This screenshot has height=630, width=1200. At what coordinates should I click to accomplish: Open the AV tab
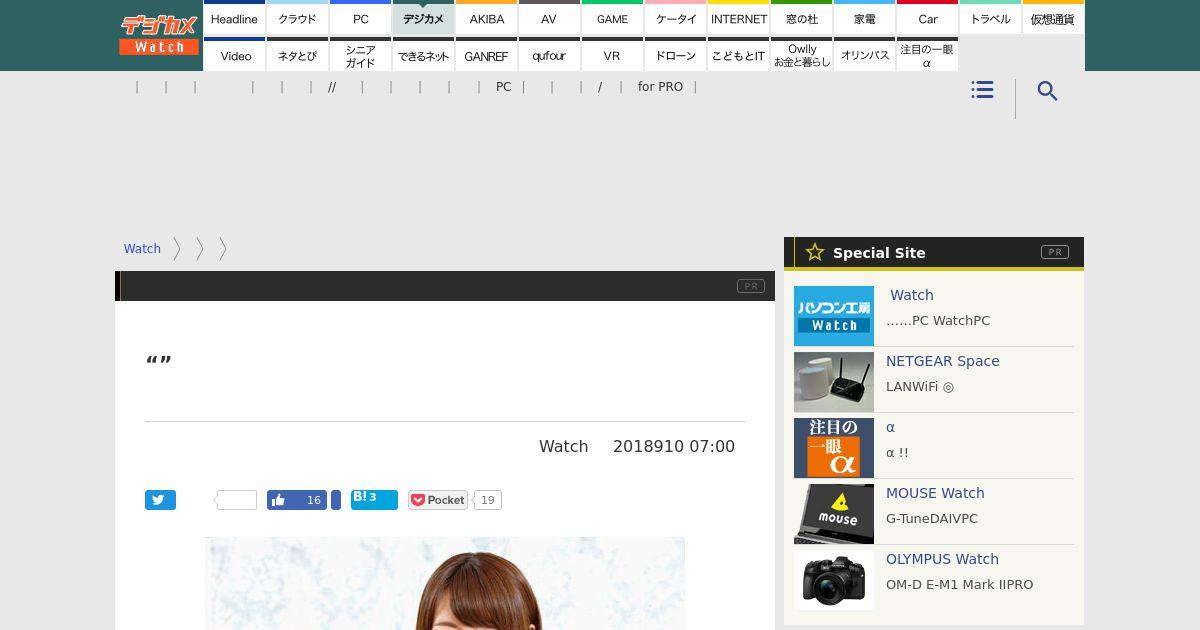[x=549, y=18]
